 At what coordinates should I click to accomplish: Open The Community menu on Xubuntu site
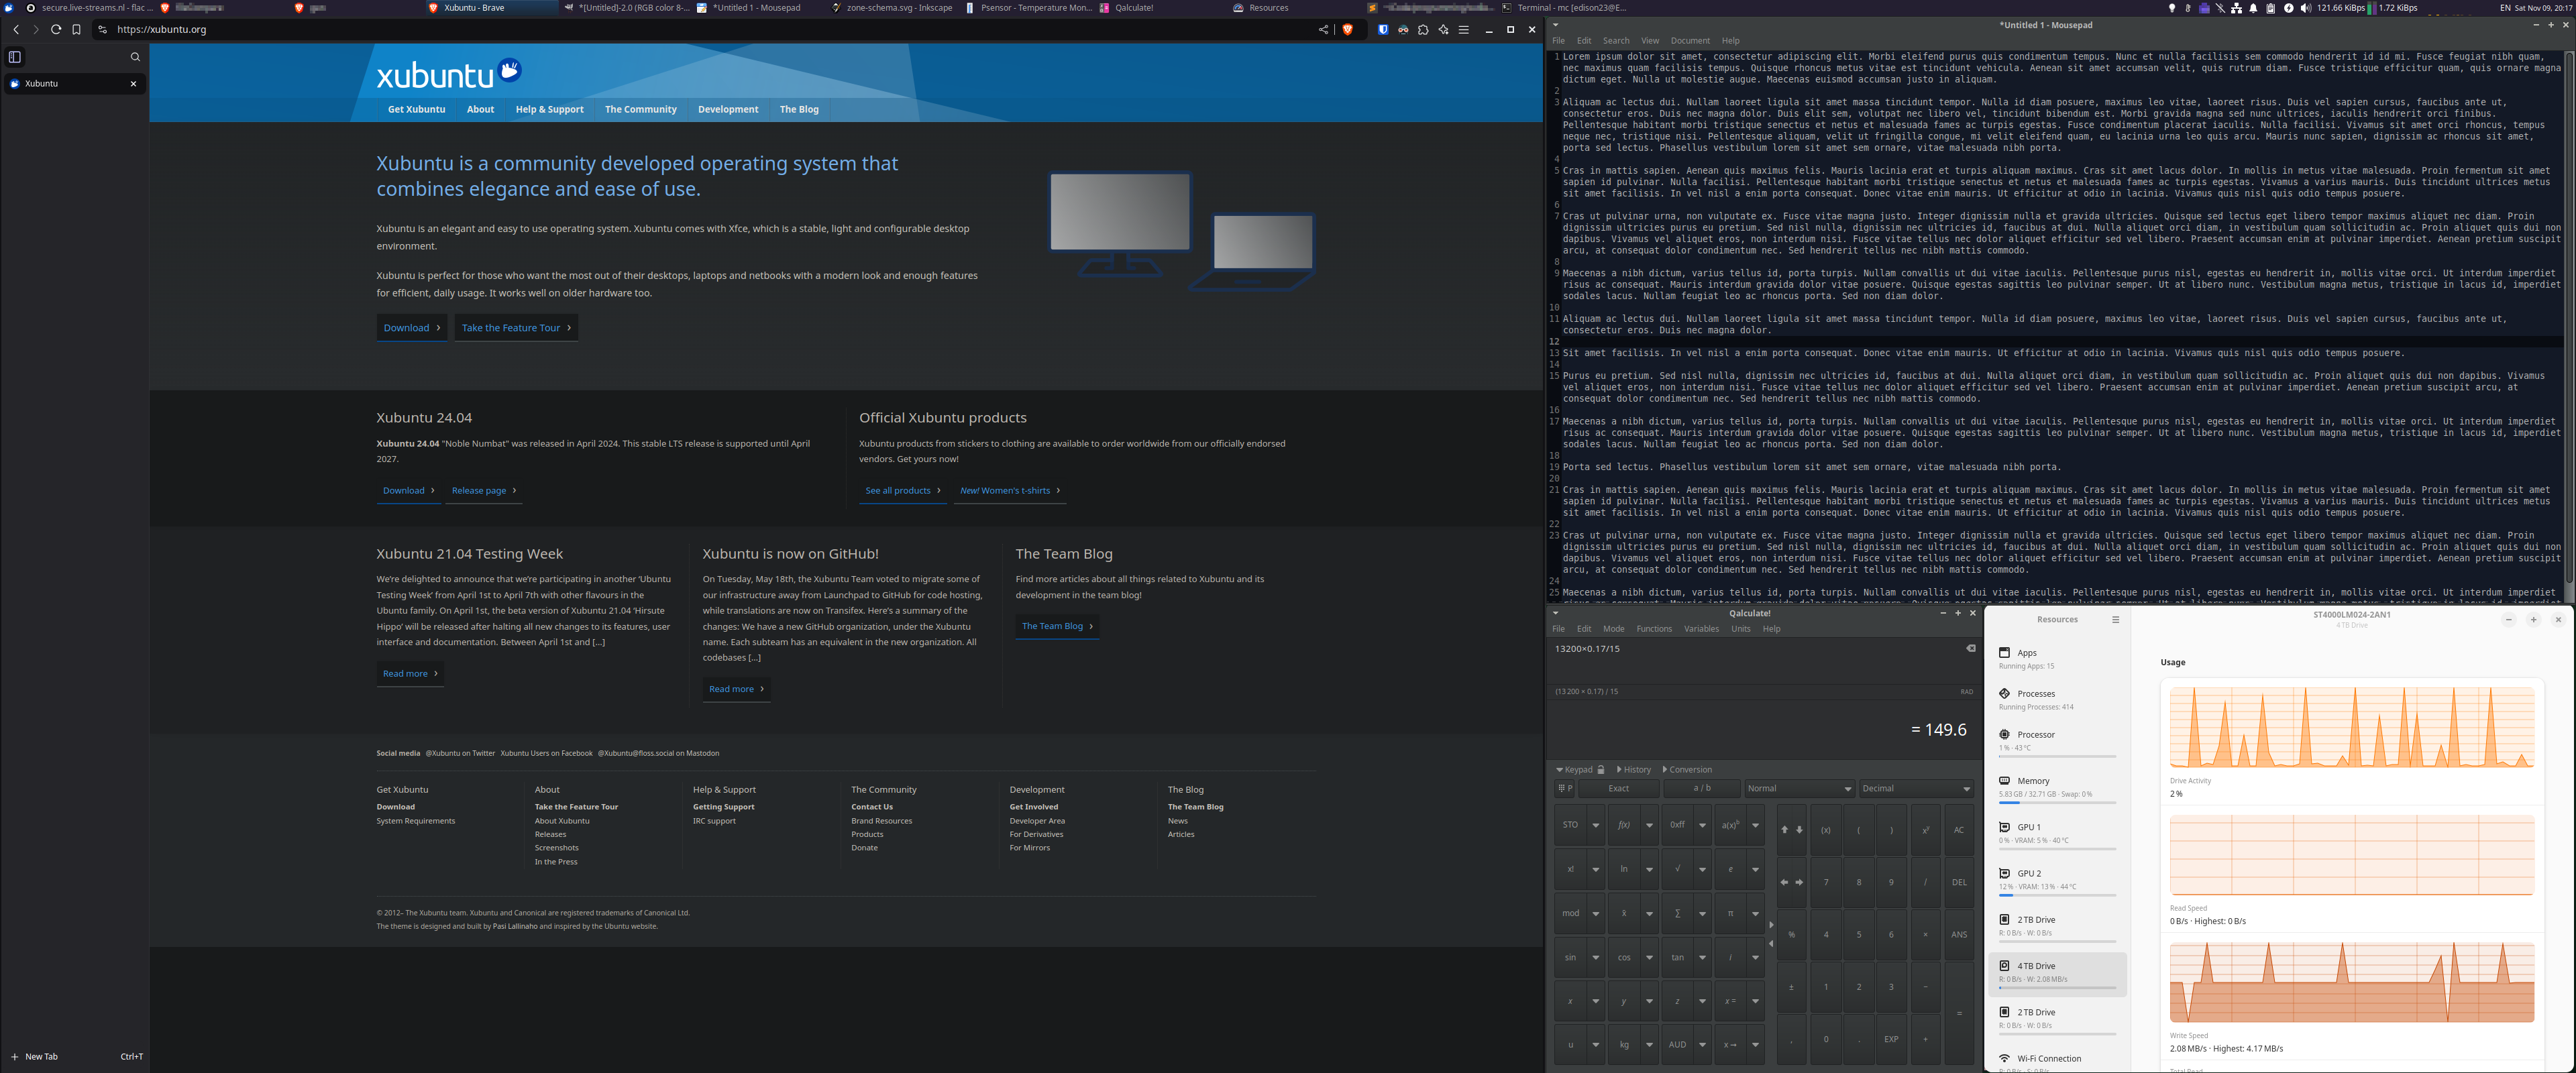[x=640, y=110]
